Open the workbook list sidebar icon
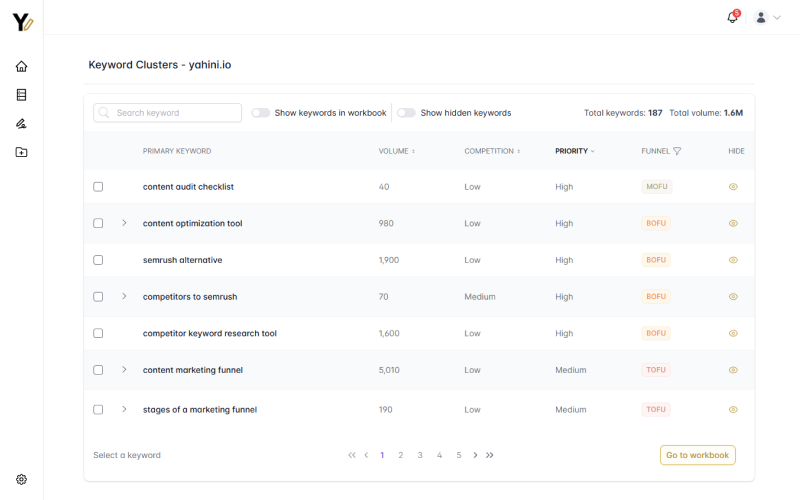 click(21, 95)
